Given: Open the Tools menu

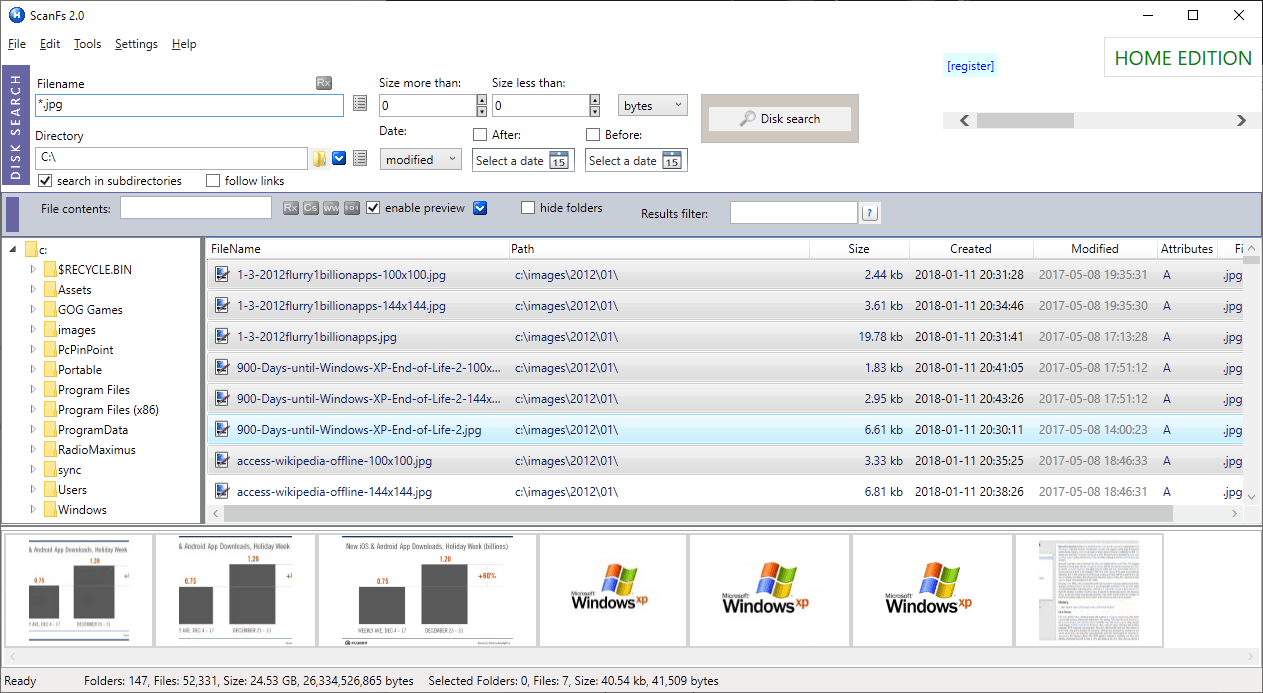Looking at the screenshot, I should coord(88,44).
